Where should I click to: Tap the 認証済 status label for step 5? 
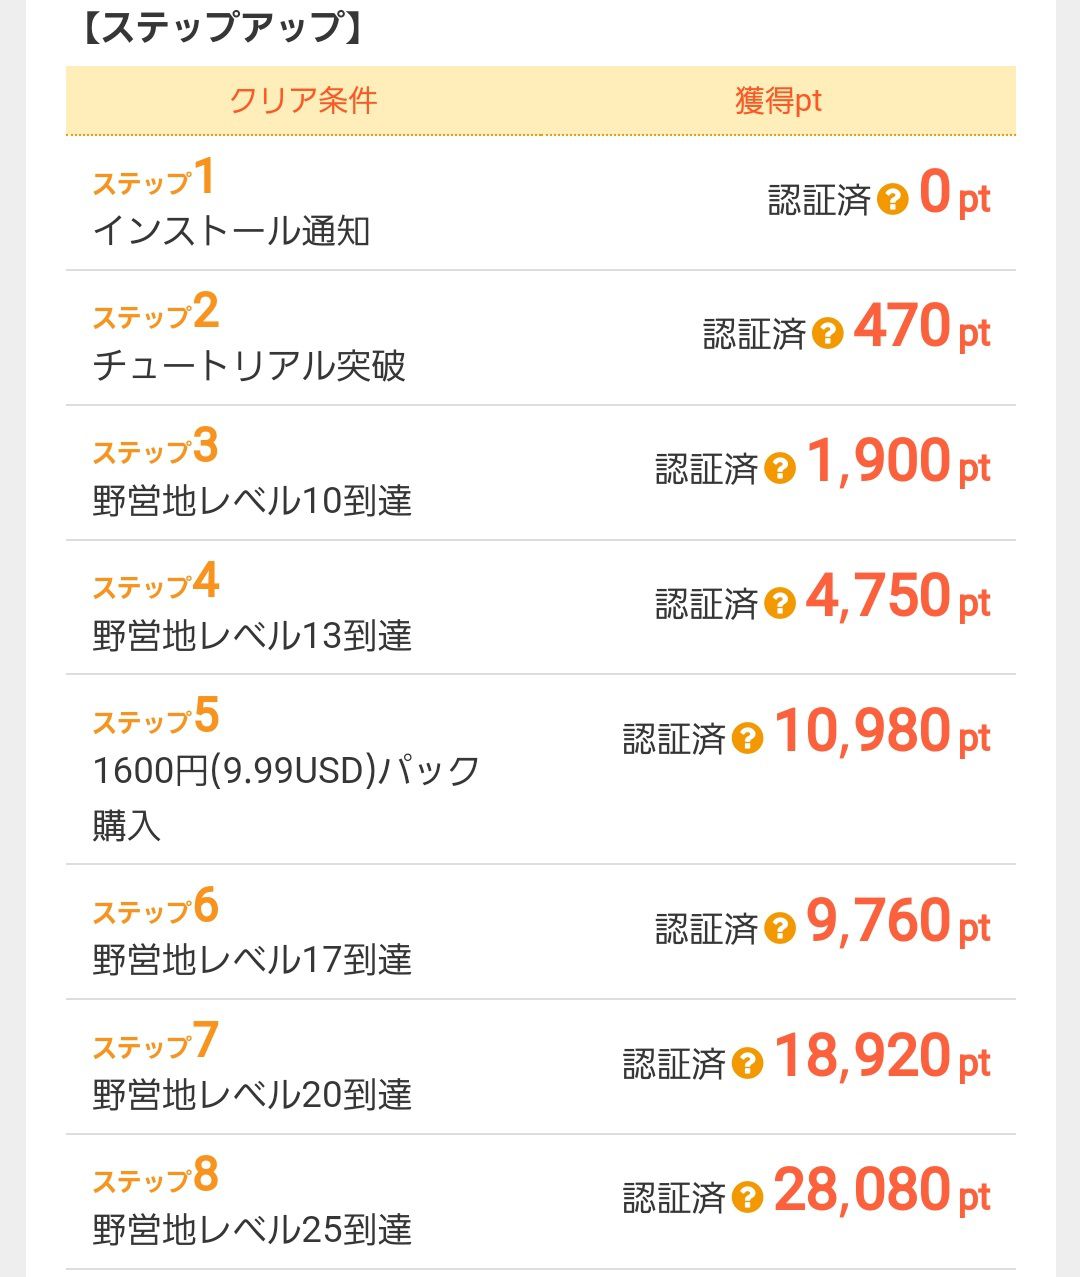click(x=674, y=739)
